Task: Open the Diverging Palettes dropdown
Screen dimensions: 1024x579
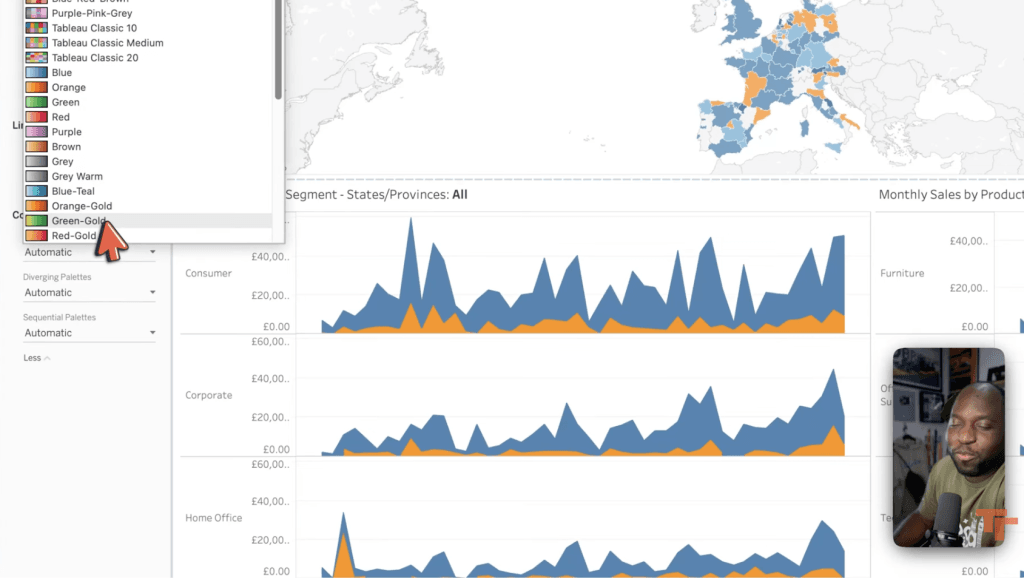Action: 90,293
